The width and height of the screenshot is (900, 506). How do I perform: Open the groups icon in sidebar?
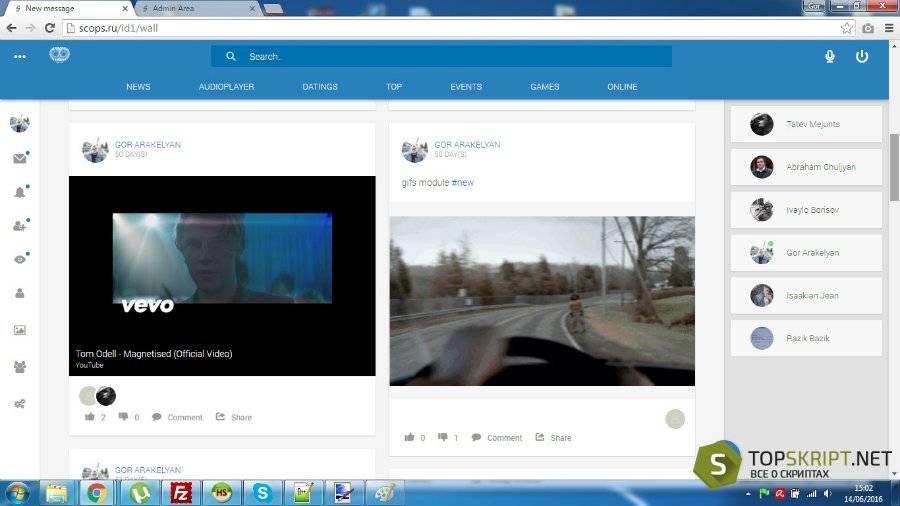tap(20, 367)
